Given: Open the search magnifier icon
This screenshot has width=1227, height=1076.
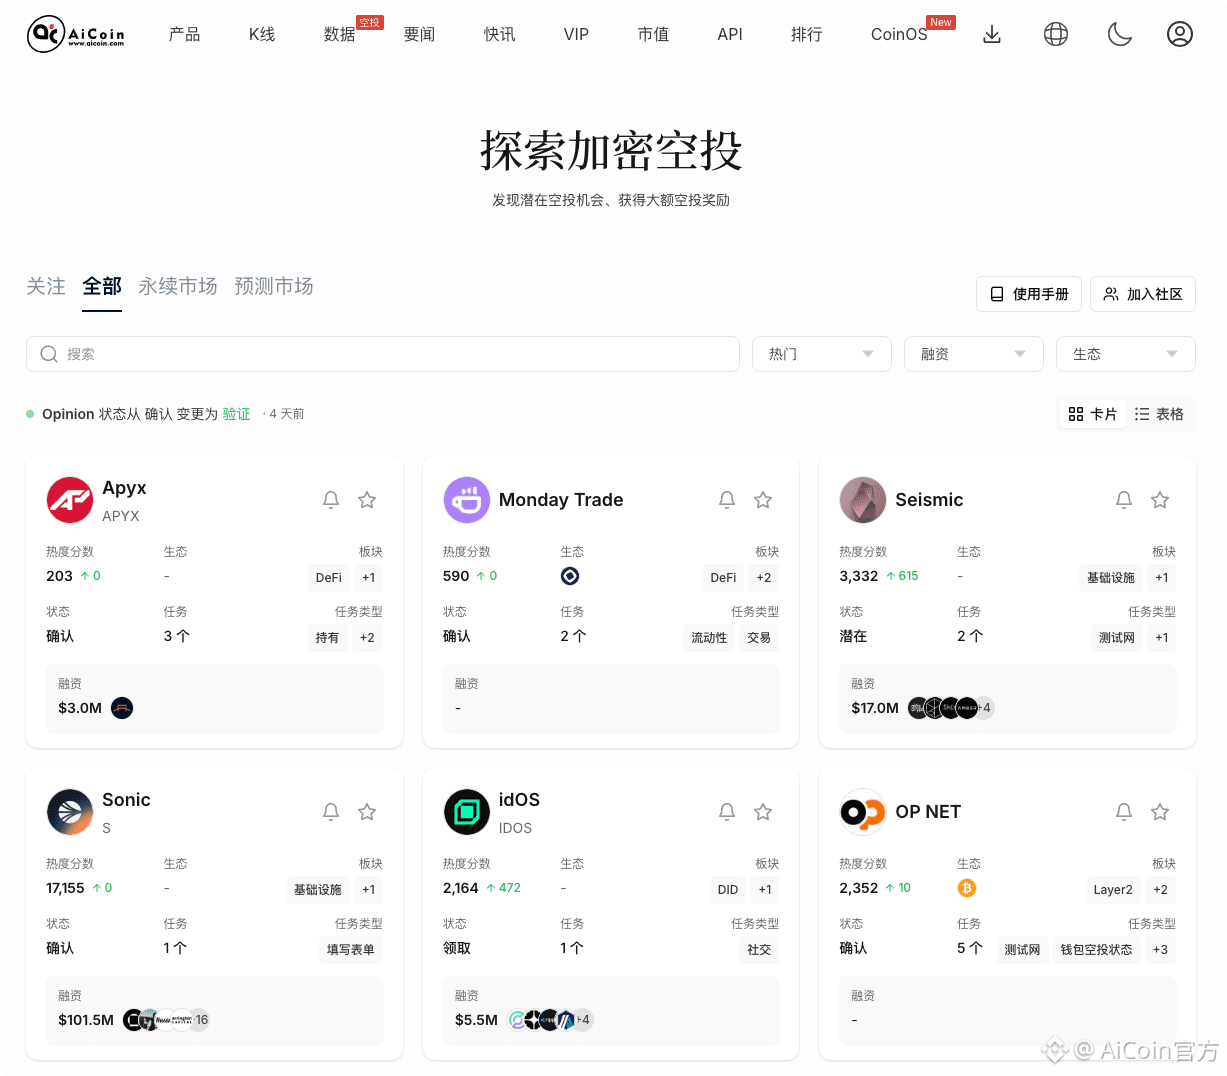Looking at the screenshot, I should point(48,354).
